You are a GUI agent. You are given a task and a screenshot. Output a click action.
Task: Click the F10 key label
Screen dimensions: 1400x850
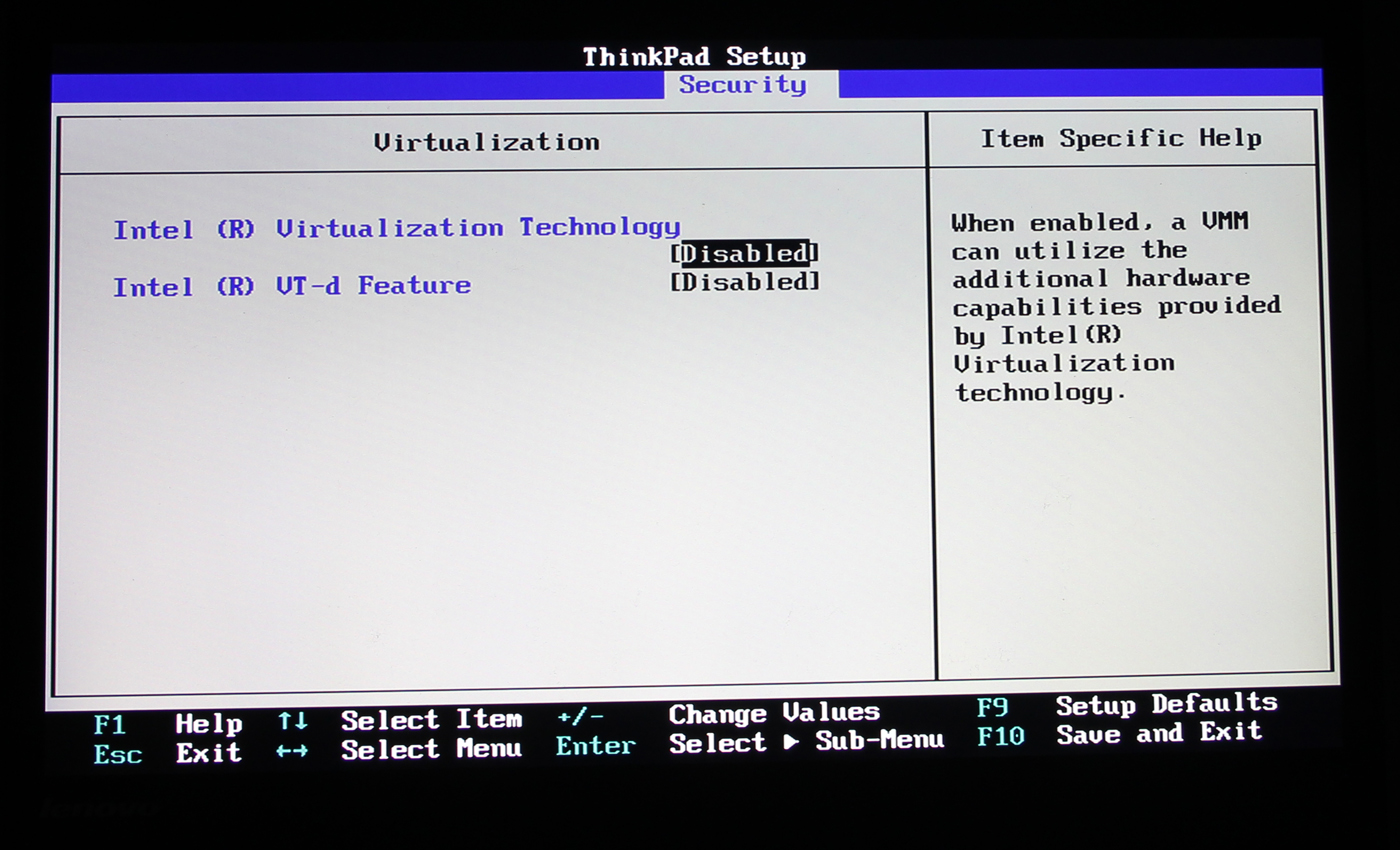1001,737
